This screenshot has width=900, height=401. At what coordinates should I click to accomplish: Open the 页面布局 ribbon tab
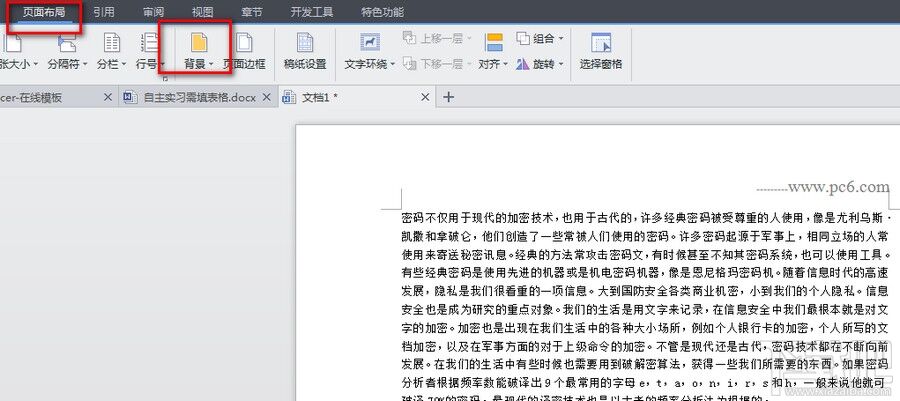pyautogui.click(x=44, y=12)
